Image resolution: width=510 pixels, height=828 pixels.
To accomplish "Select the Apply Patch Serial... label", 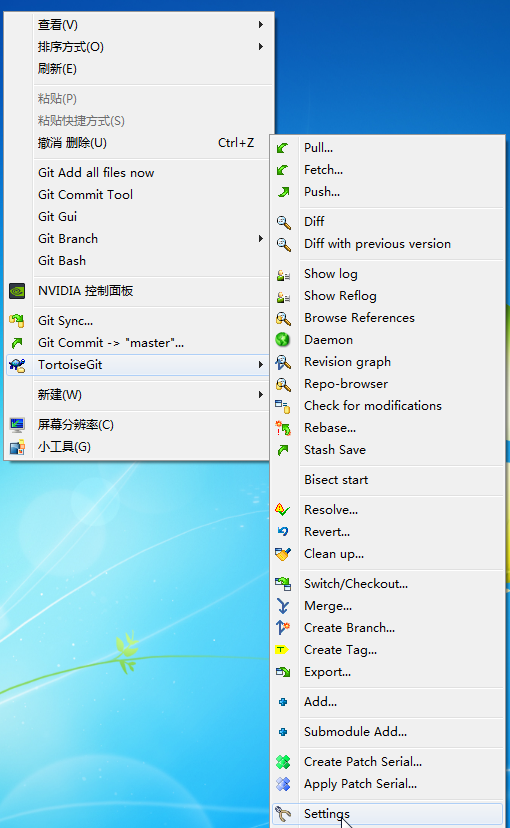I will 360,784.
